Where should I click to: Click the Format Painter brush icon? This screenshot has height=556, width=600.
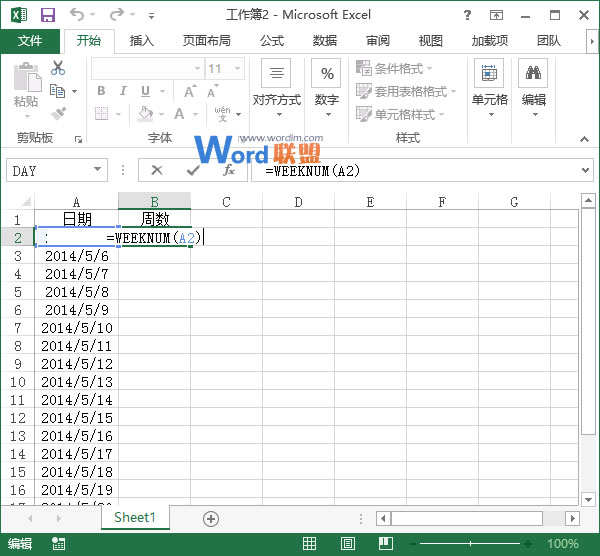point(58,113)
